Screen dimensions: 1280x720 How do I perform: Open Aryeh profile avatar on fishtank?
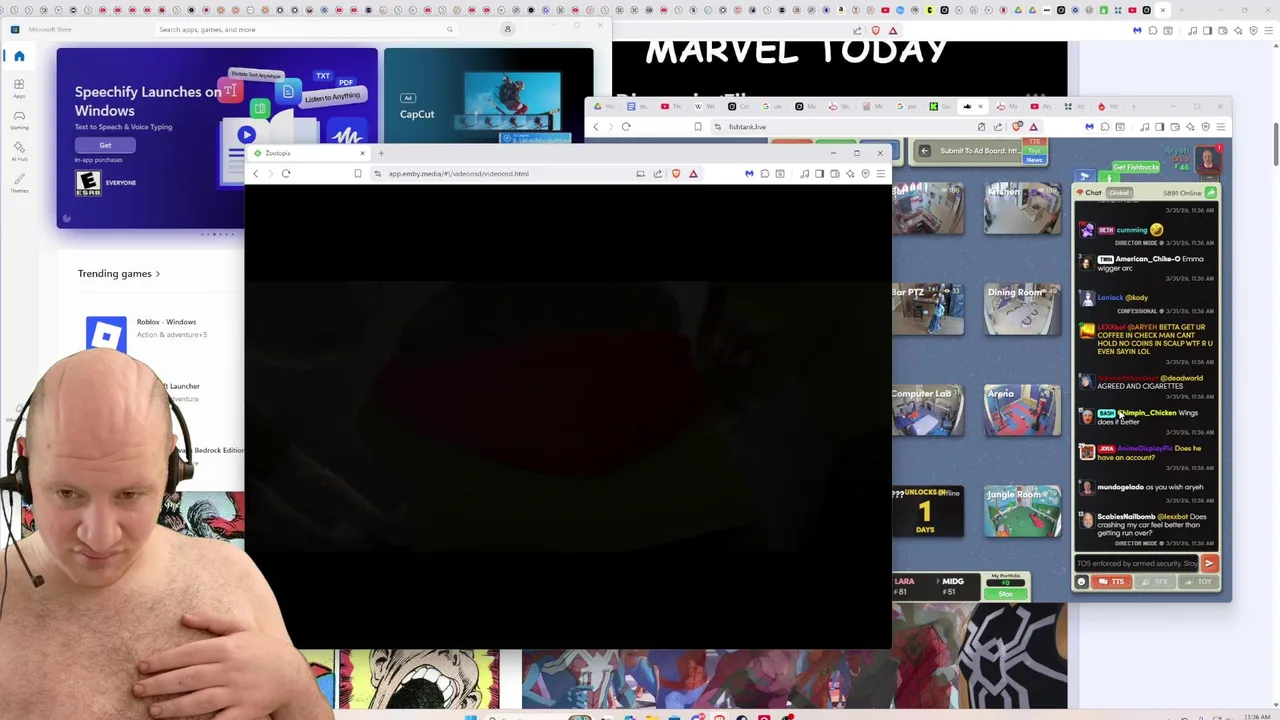pos(1208,158)
